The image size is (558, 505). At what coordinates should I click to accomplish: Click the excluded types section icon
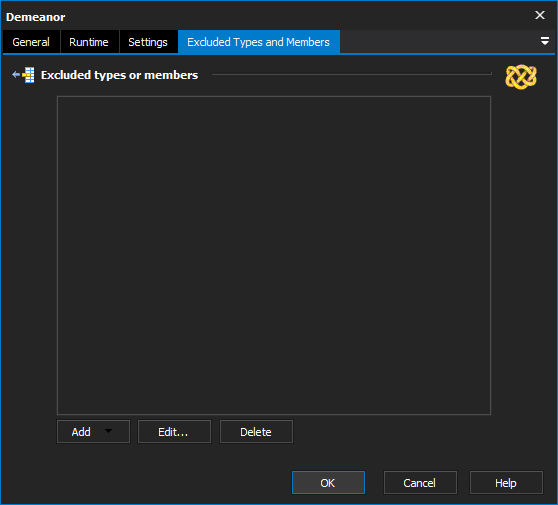[x=23, y=75]
